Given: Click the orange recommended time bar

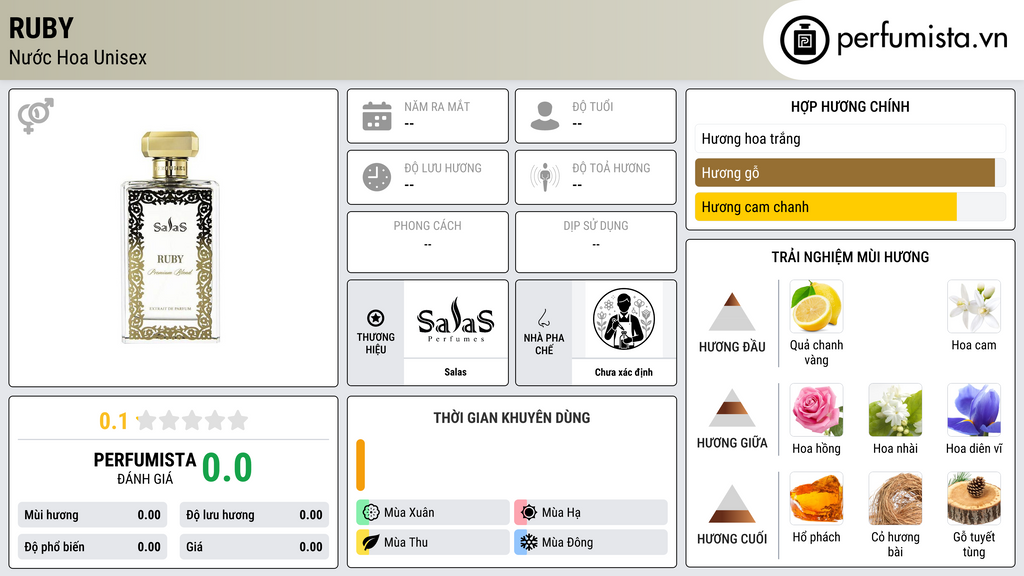Looking at the screenshot, I should click(360, 465).
